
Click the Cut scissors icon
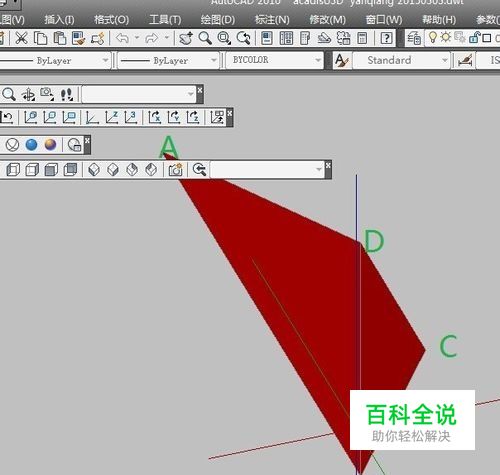[x=22, y=38]
